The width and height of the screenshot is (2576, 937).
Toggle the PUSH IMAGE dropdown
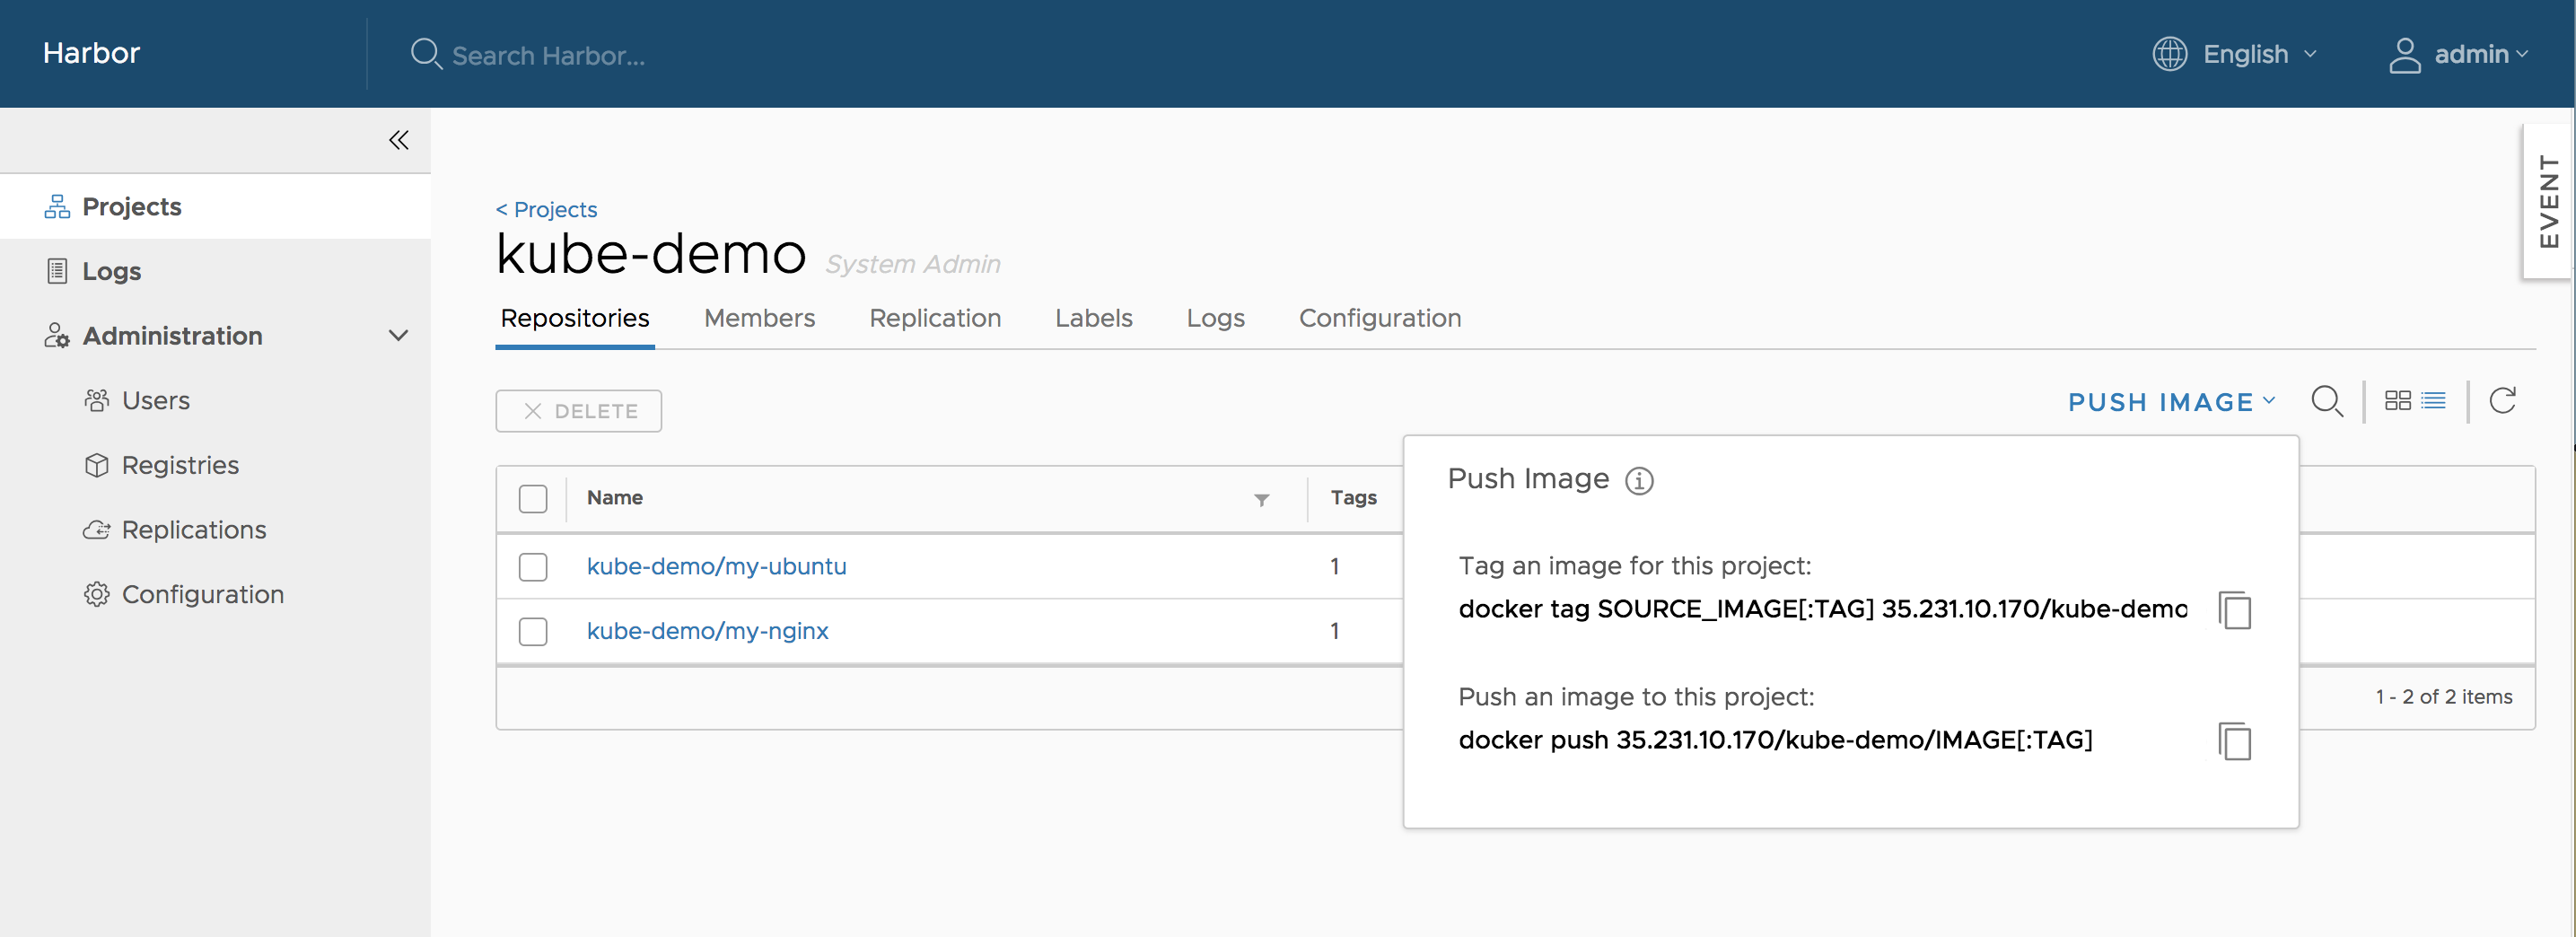[2171, 402]
